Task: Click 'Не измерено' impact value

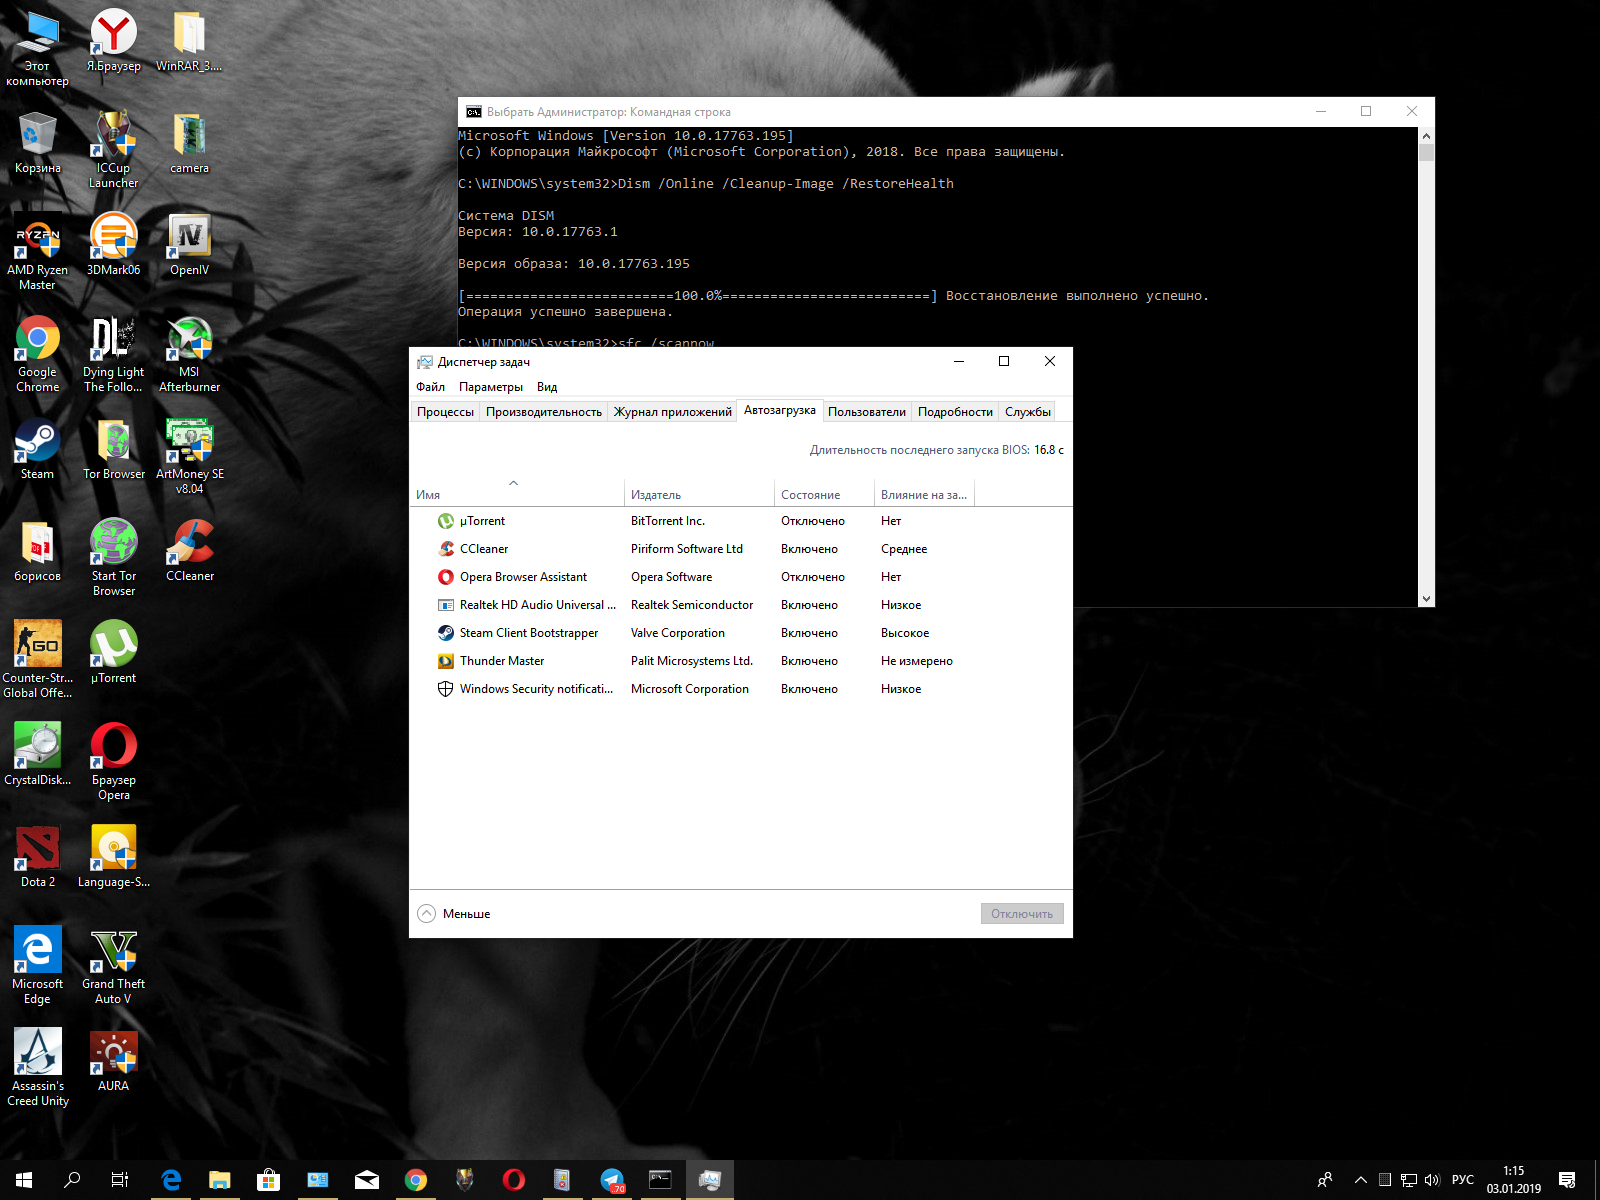Action: tap(917, 661)
